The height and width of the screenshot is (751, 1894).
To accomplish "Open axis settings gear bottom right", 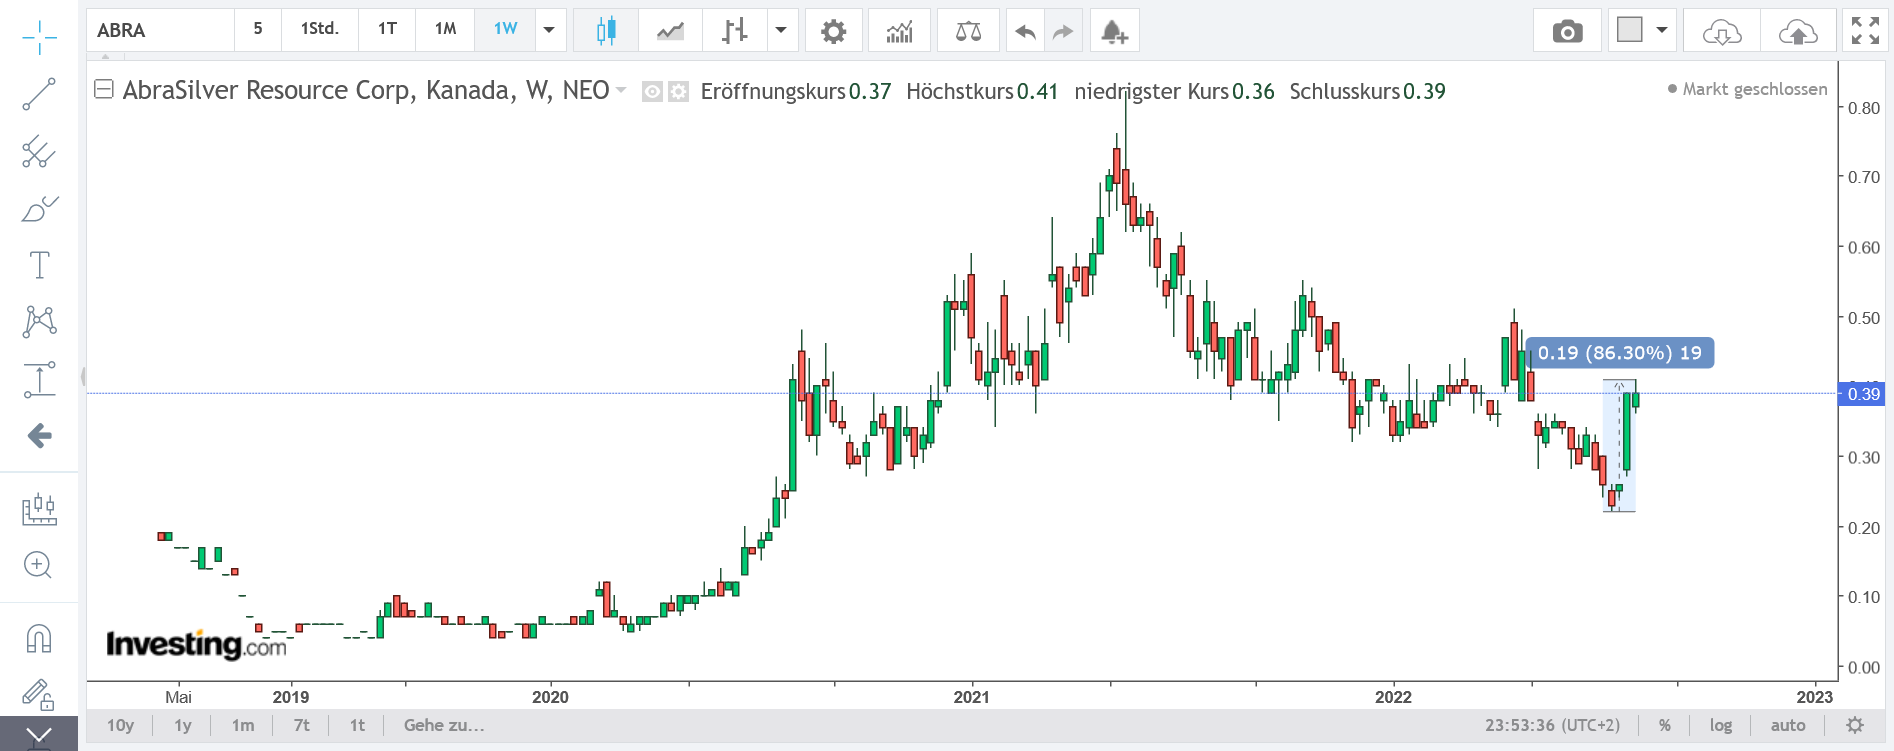I will 1855,725.
